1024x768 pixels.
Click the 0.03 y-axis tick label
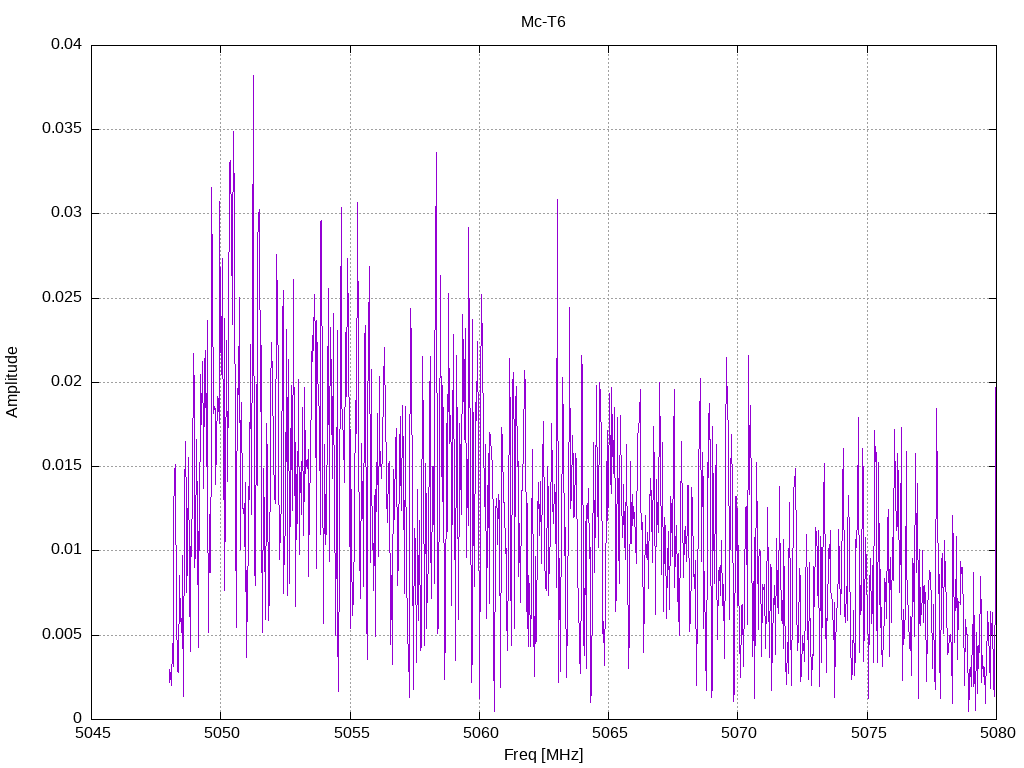[x=67, y=213]
